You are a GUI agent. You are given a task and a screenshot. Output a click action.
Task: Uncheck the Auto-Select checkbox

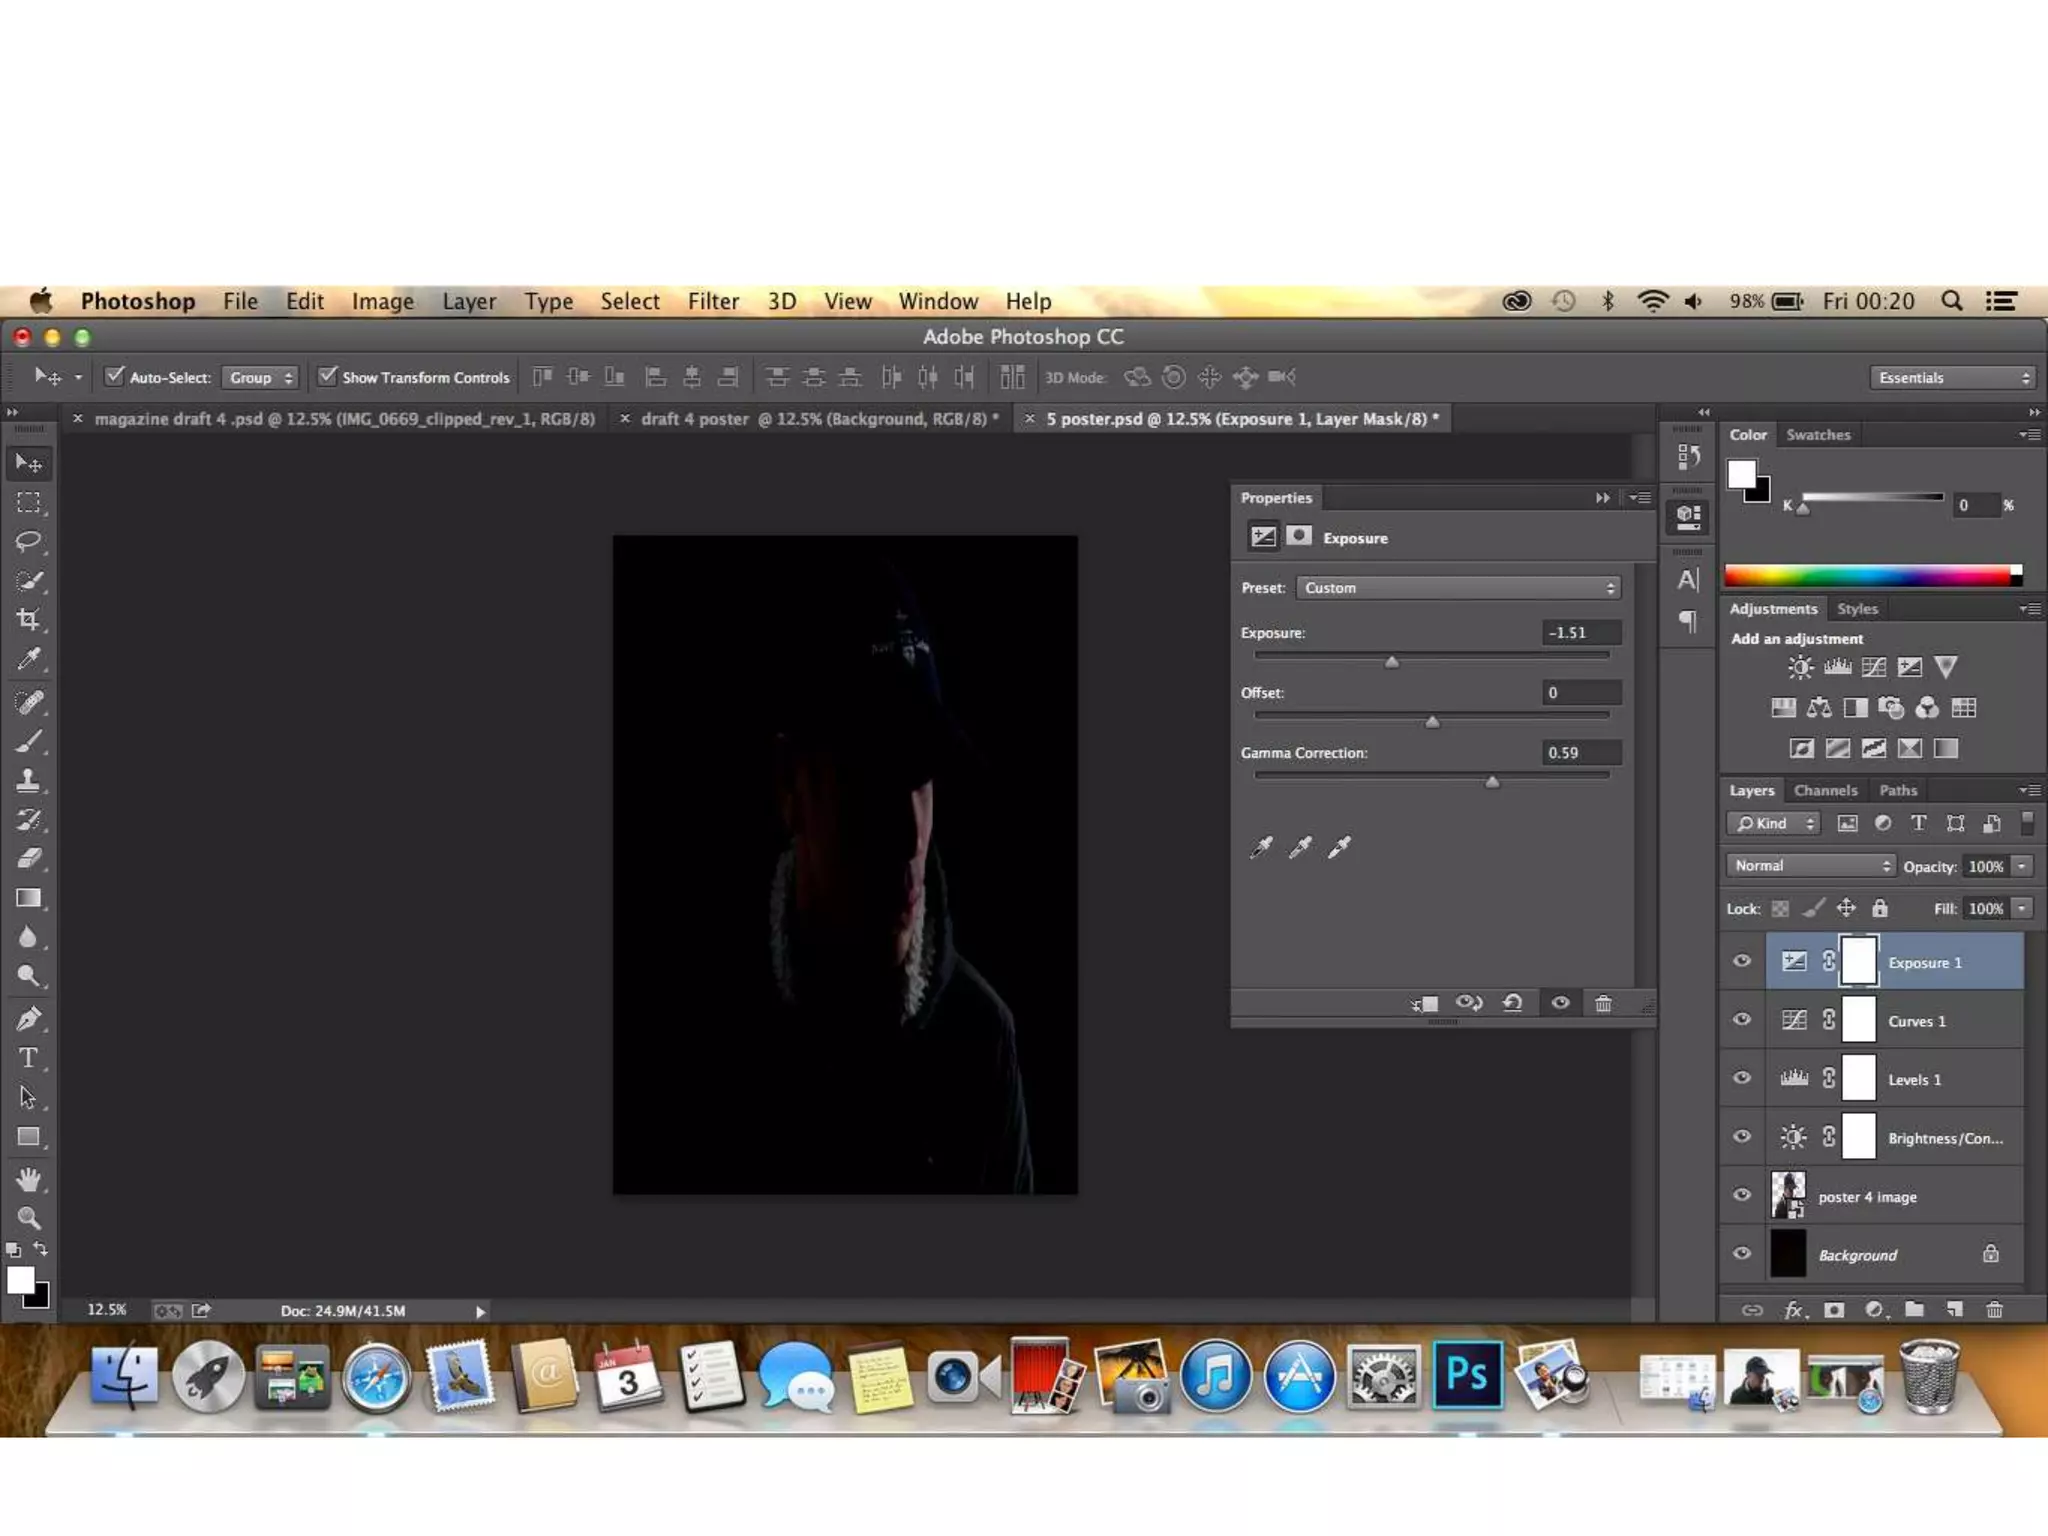click(115, 376)
